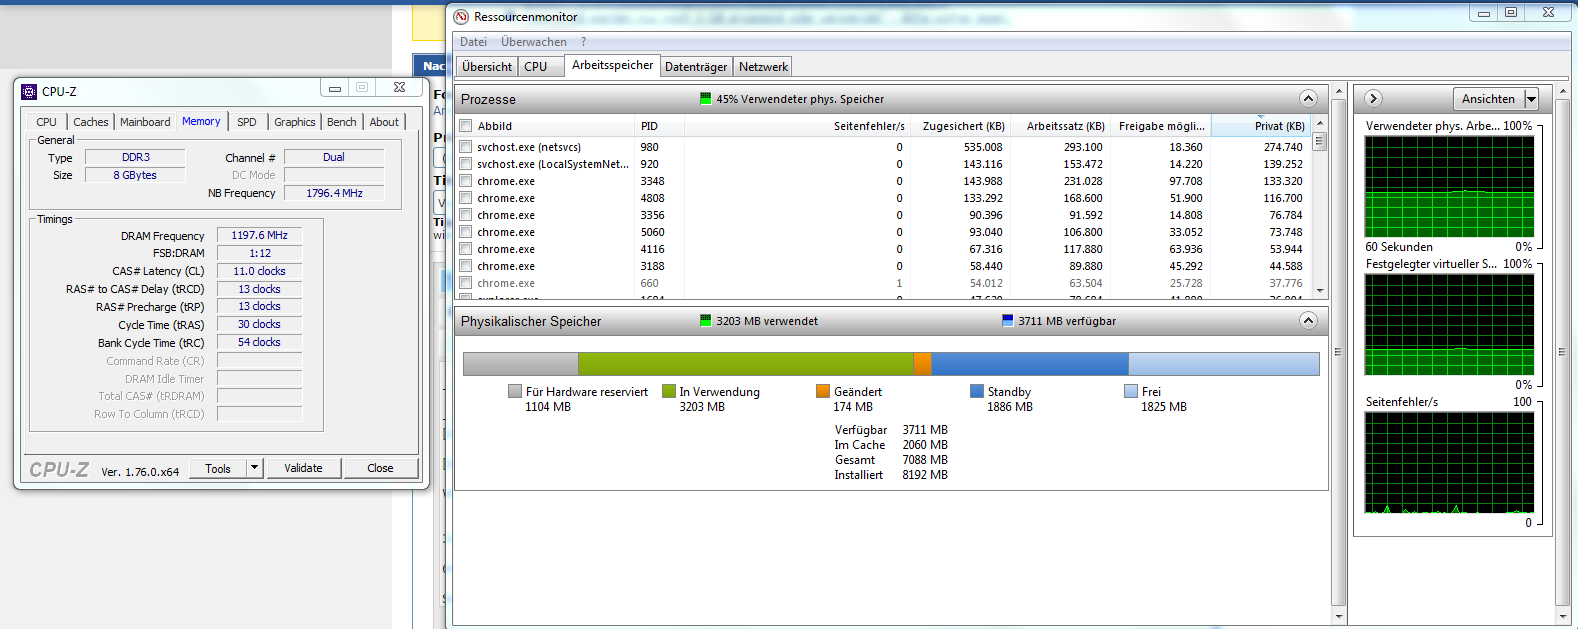Click the CPU-Z Validate button

[303, 468]
